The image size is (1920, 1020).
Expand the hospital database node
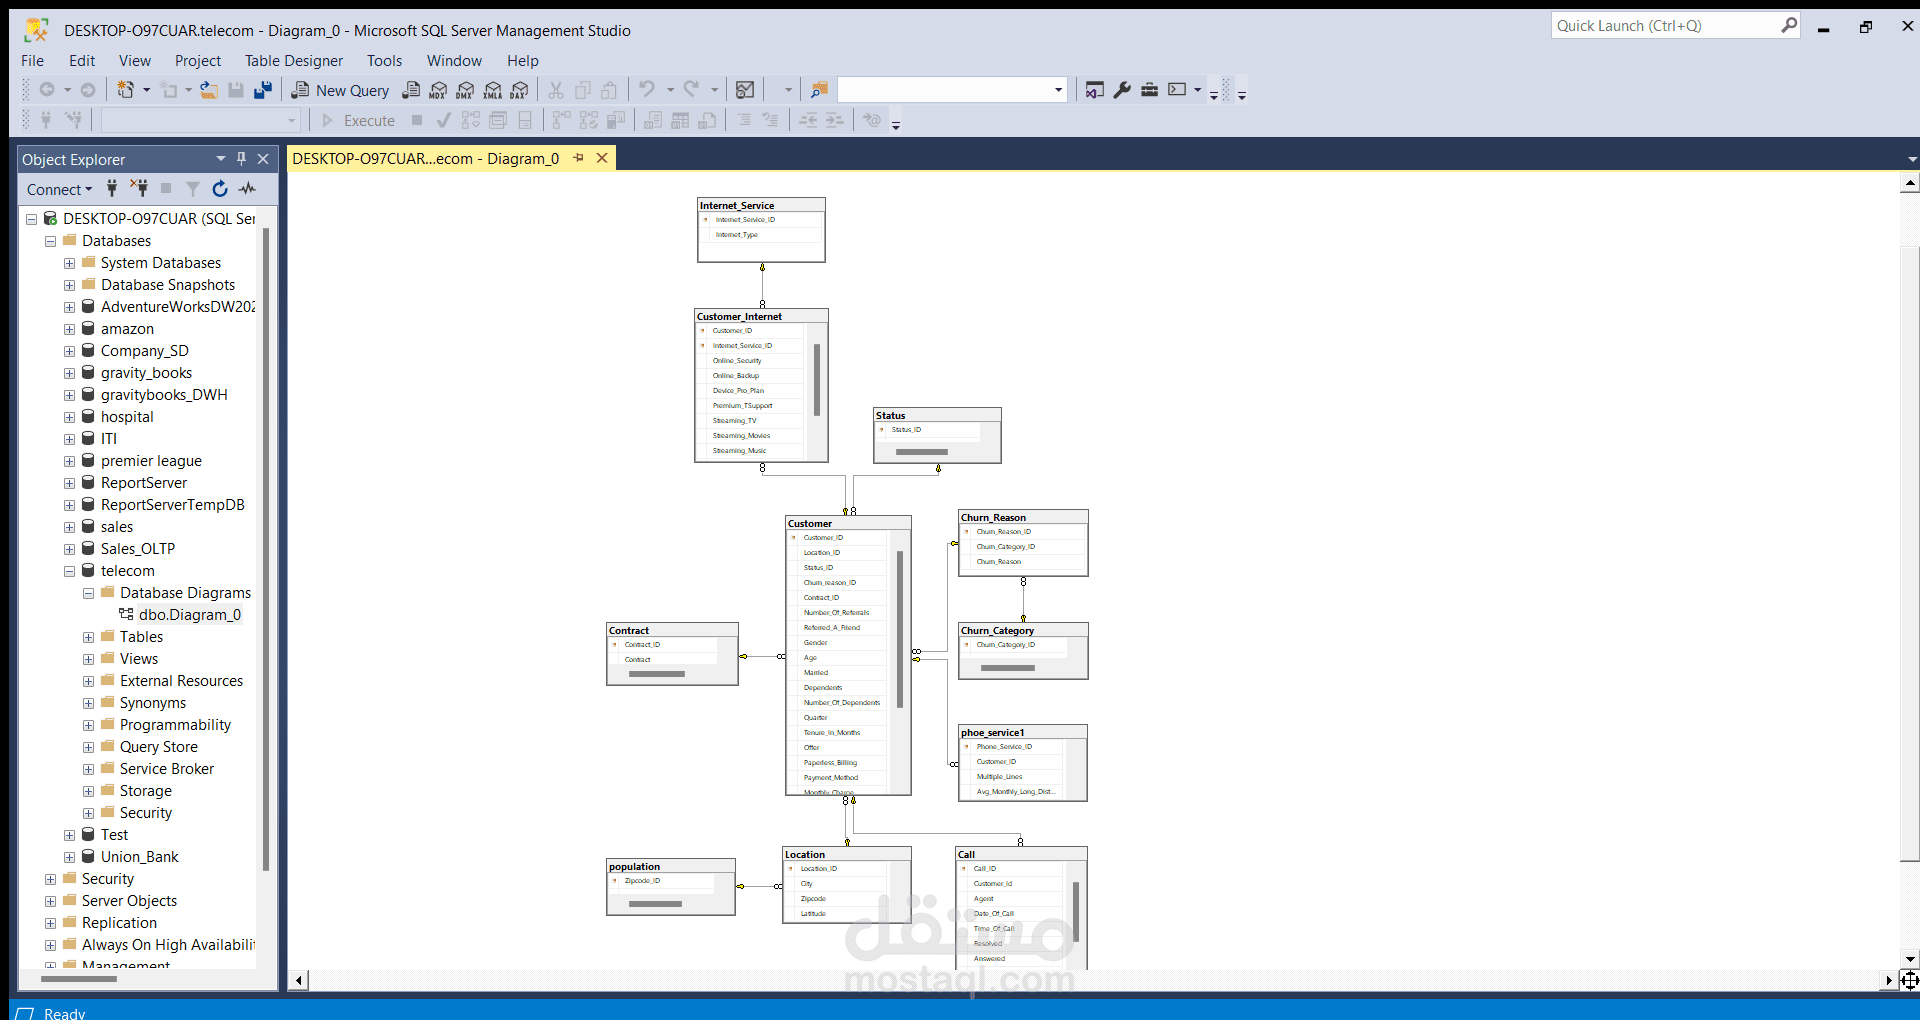tap(70, 418)
